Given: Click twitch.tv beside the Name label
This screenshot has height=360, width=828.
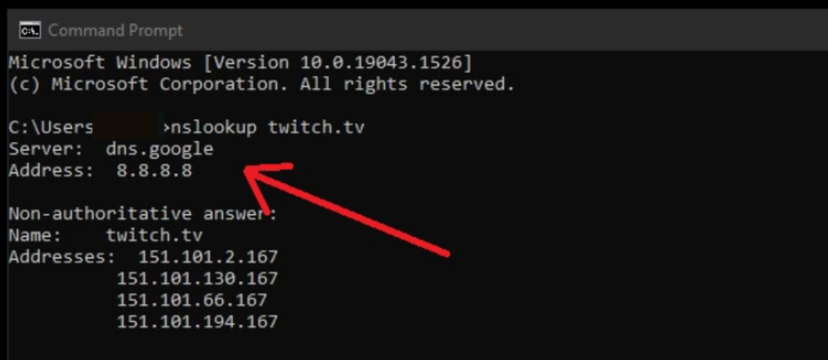Looking at the screenshot, I should coord(154,235).
